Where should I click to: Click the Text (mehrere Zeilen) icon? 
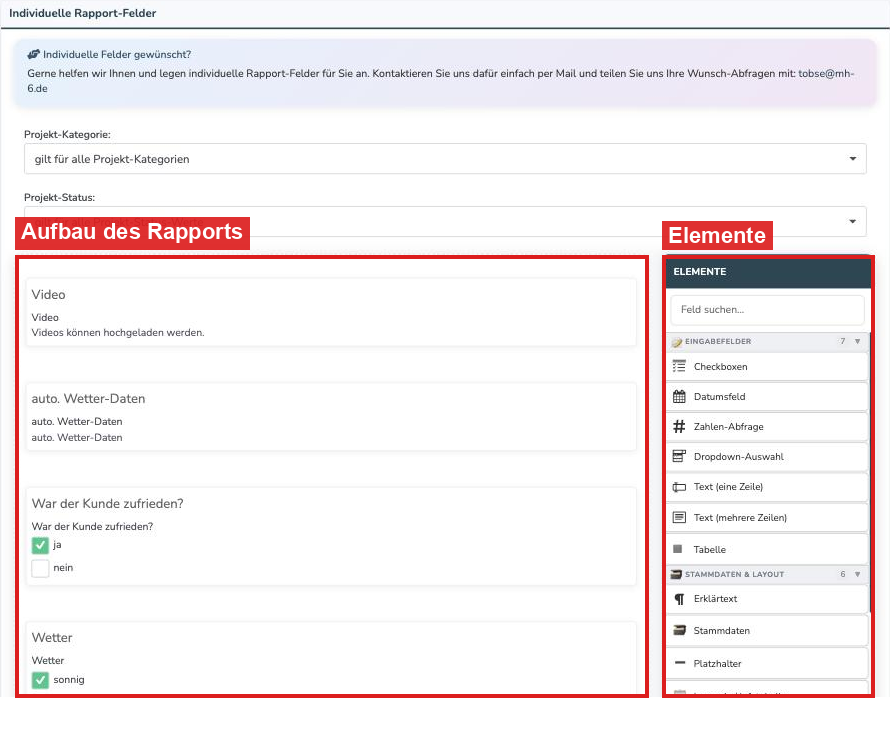click(679, 517)
